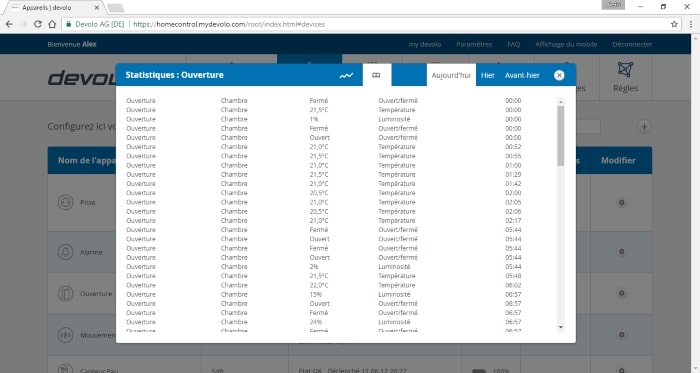The image size is (700, 373).
Task: Click the browser back arrow
Action: click(x=9, y=24)
